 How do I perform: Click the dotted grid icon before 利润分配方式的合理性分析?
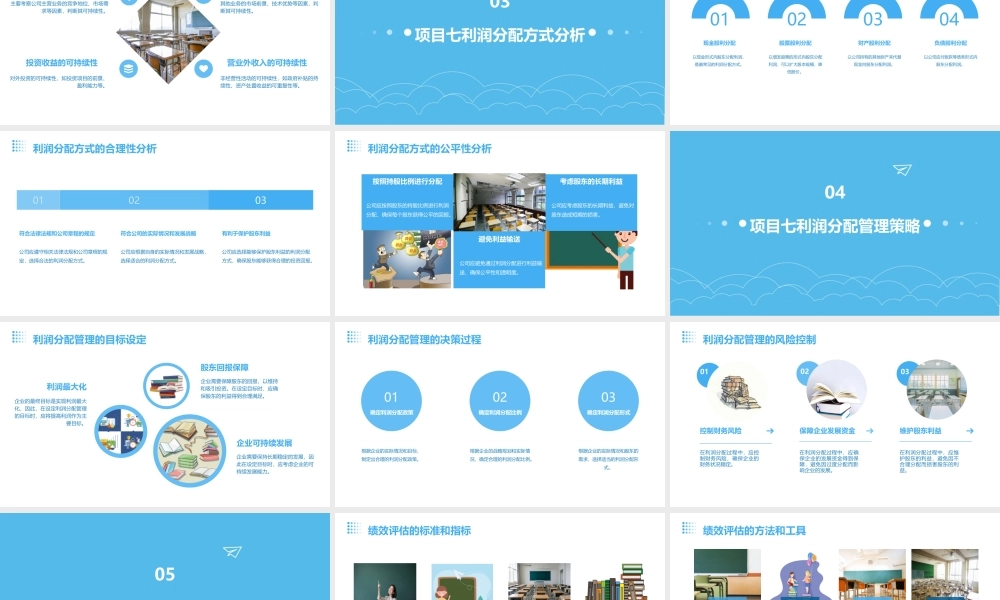(18, 147)
